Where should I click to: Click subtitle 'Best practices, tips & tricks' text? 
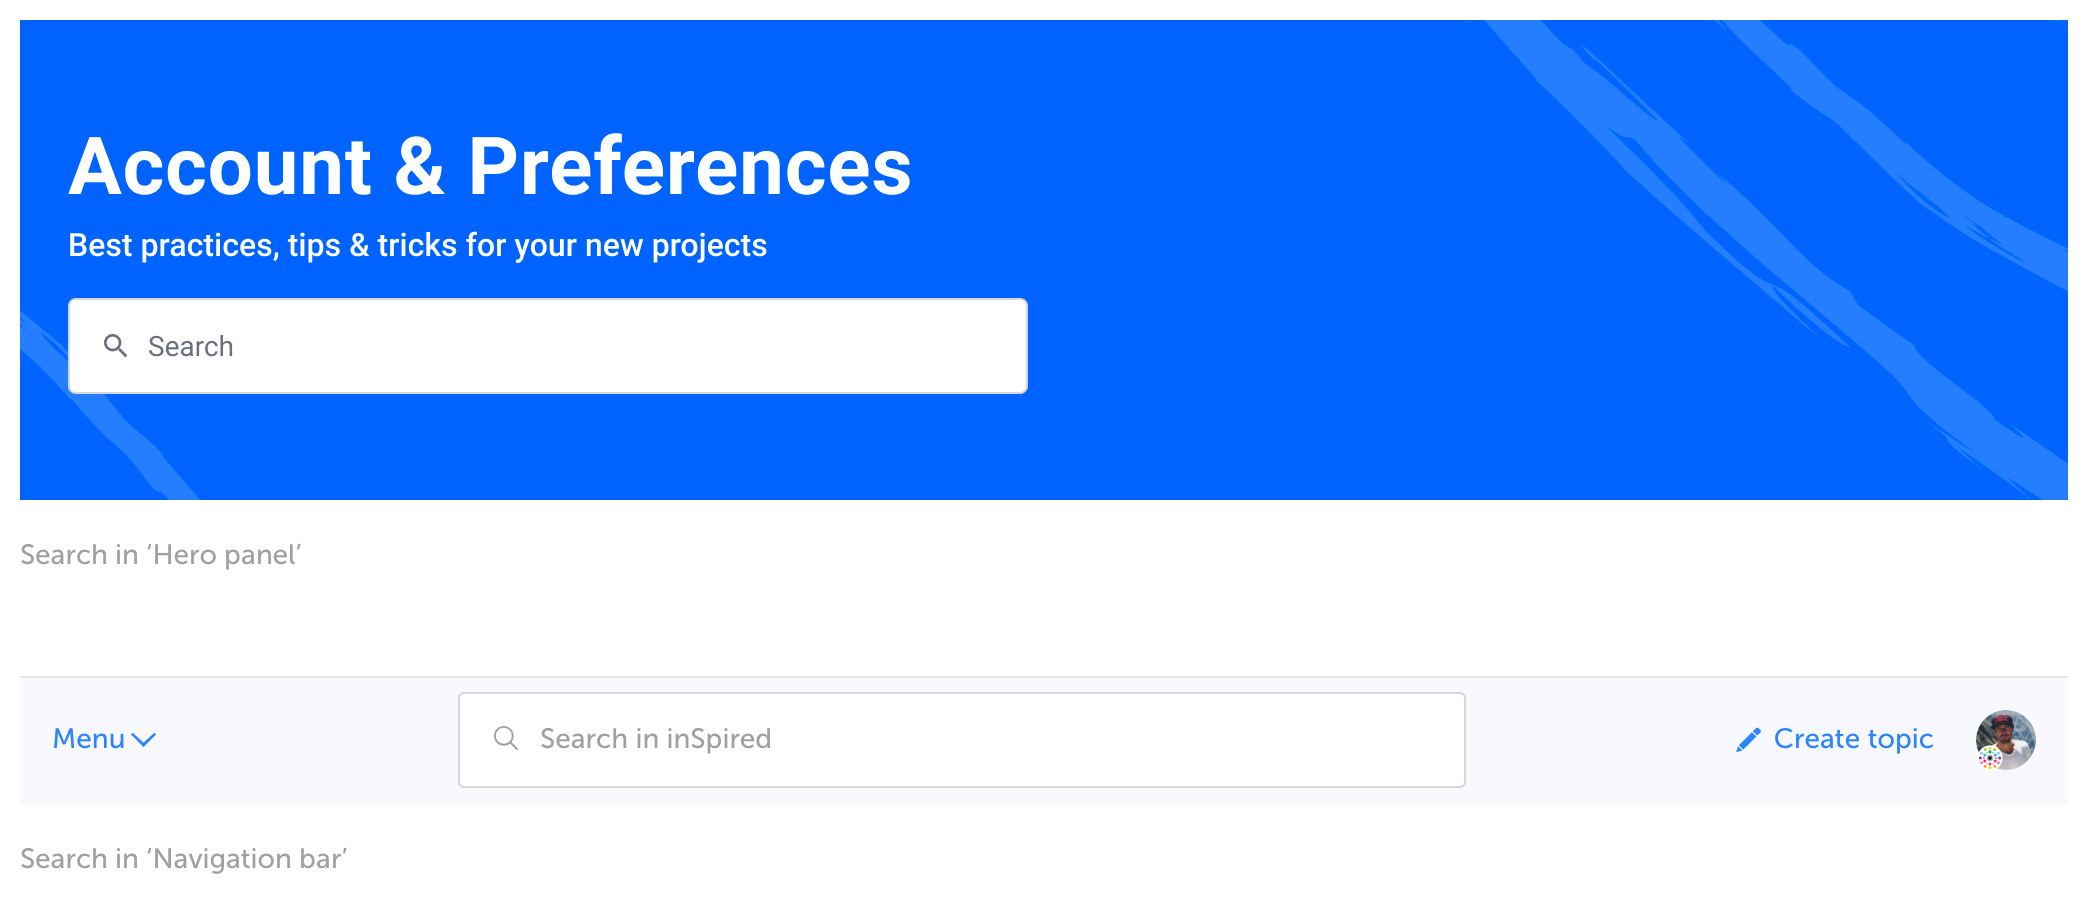(263, 245)
